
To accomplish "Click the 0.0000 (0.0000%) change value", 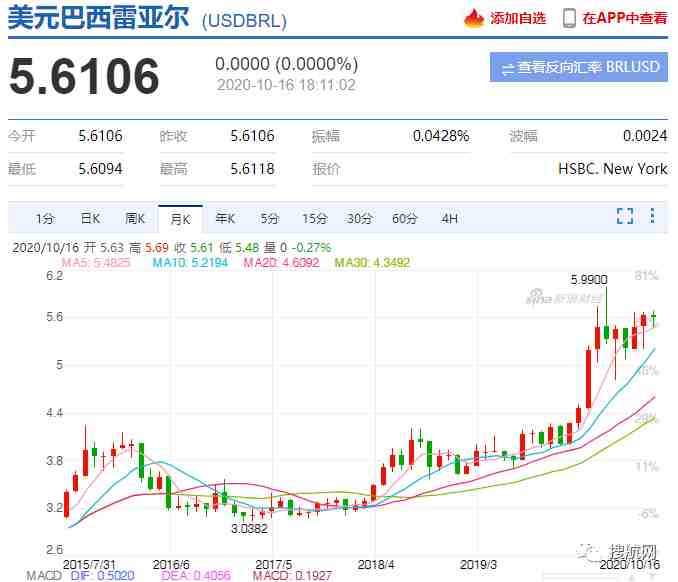I will coord(287,64).
